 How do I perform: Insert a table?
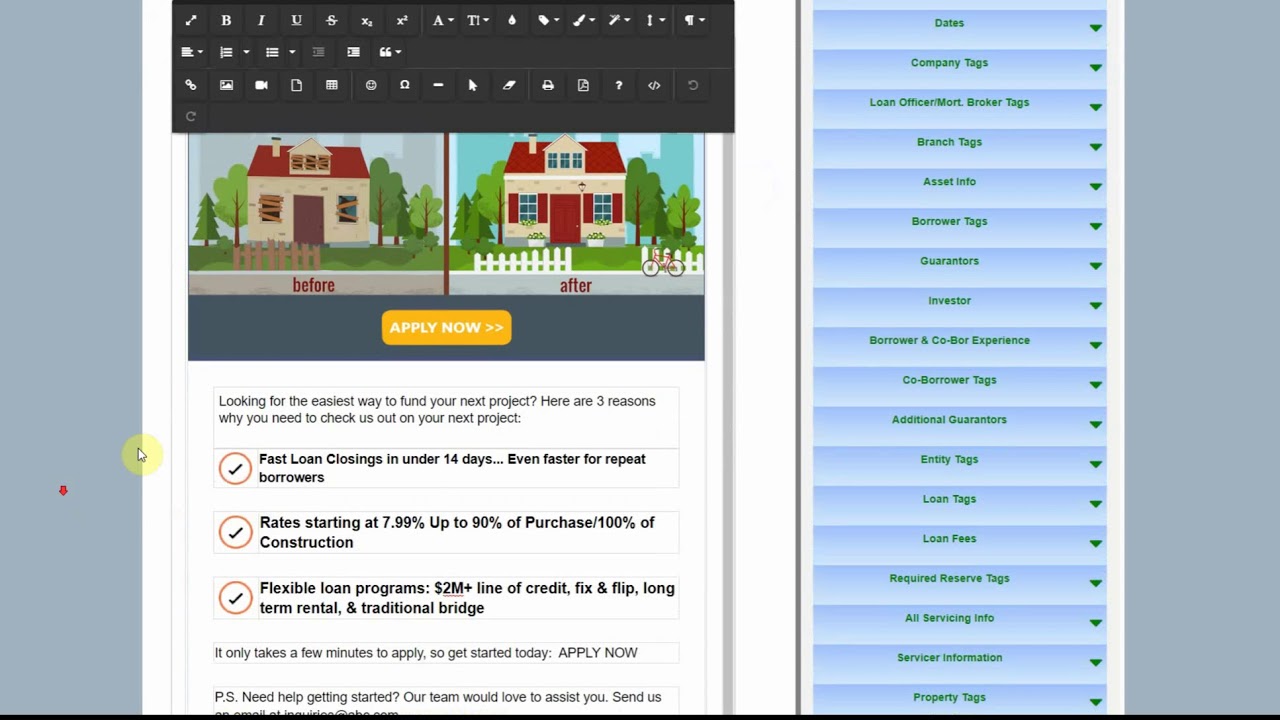tap(332, 85)
